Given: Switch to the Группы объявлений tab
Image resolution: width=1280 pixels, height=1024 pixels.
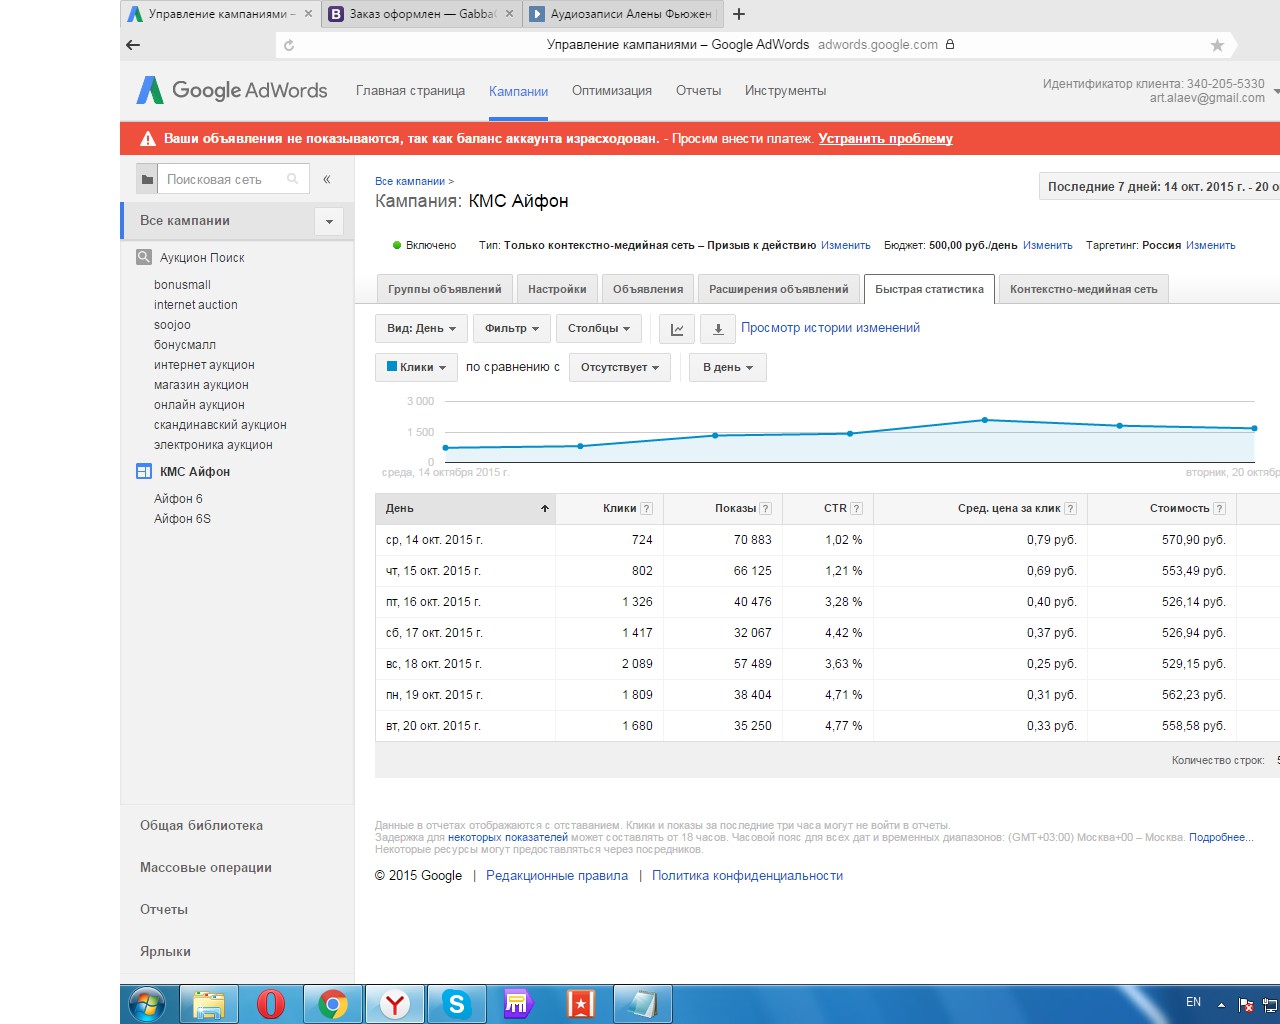Looking at the screenshot, I should (x=445, y=289).
